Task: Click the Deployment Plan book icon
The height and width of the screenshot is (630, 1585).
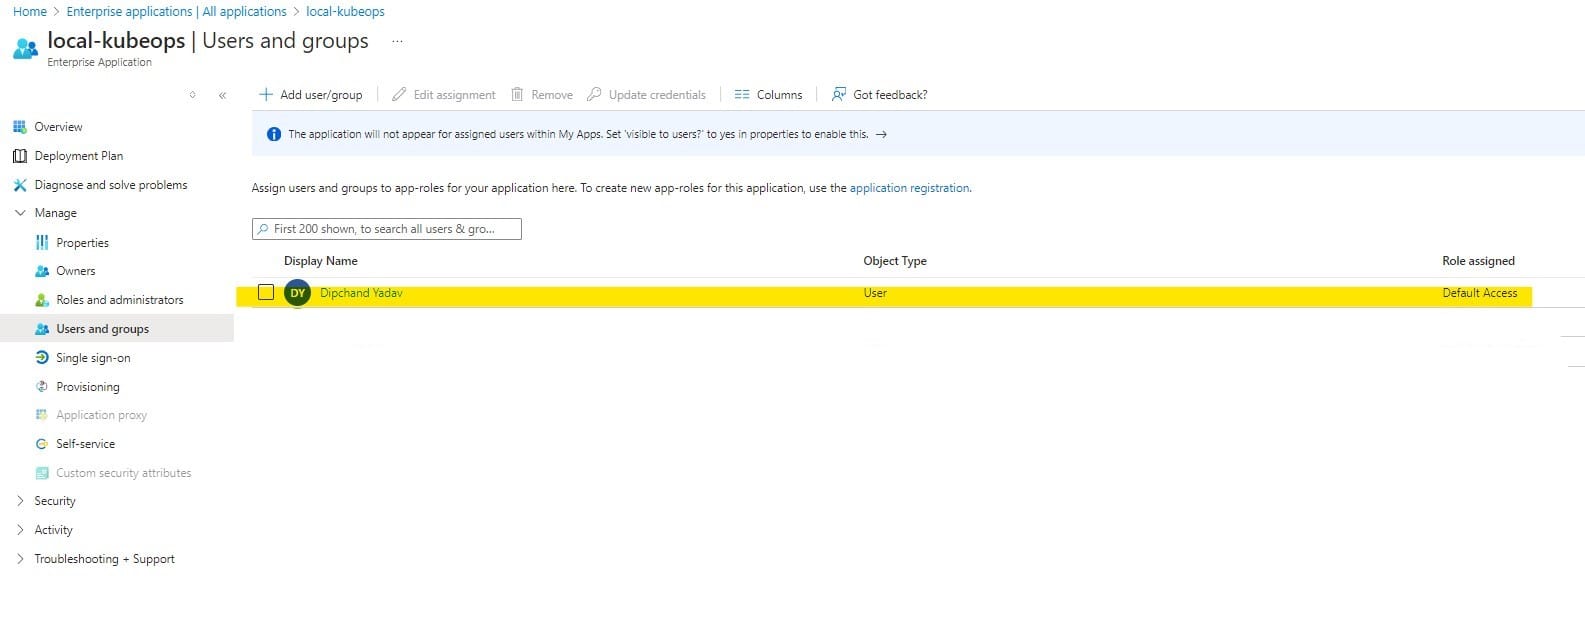Action: tap(19, 156)
